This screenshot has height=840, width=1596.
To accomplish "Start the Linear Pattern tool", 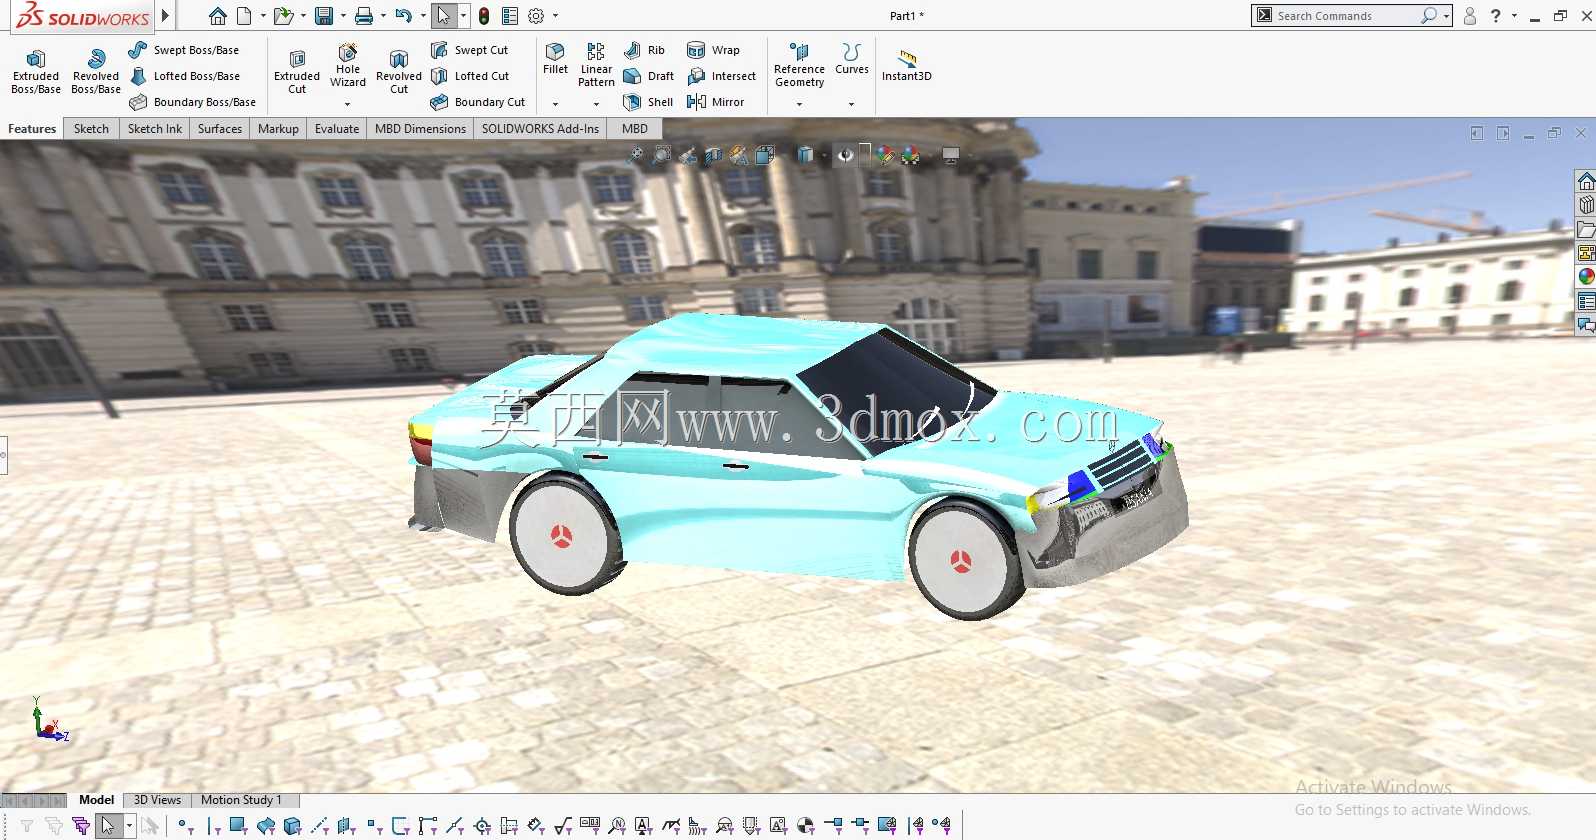I will click(x=596, y=65).
